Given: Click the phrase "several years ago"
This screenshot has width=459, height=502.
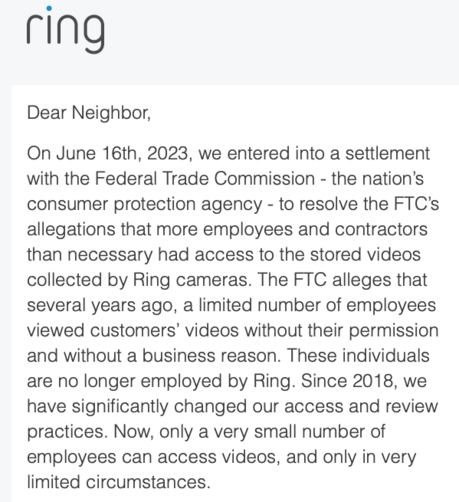Looking at the screenshot, I should (x=102, y=305).
